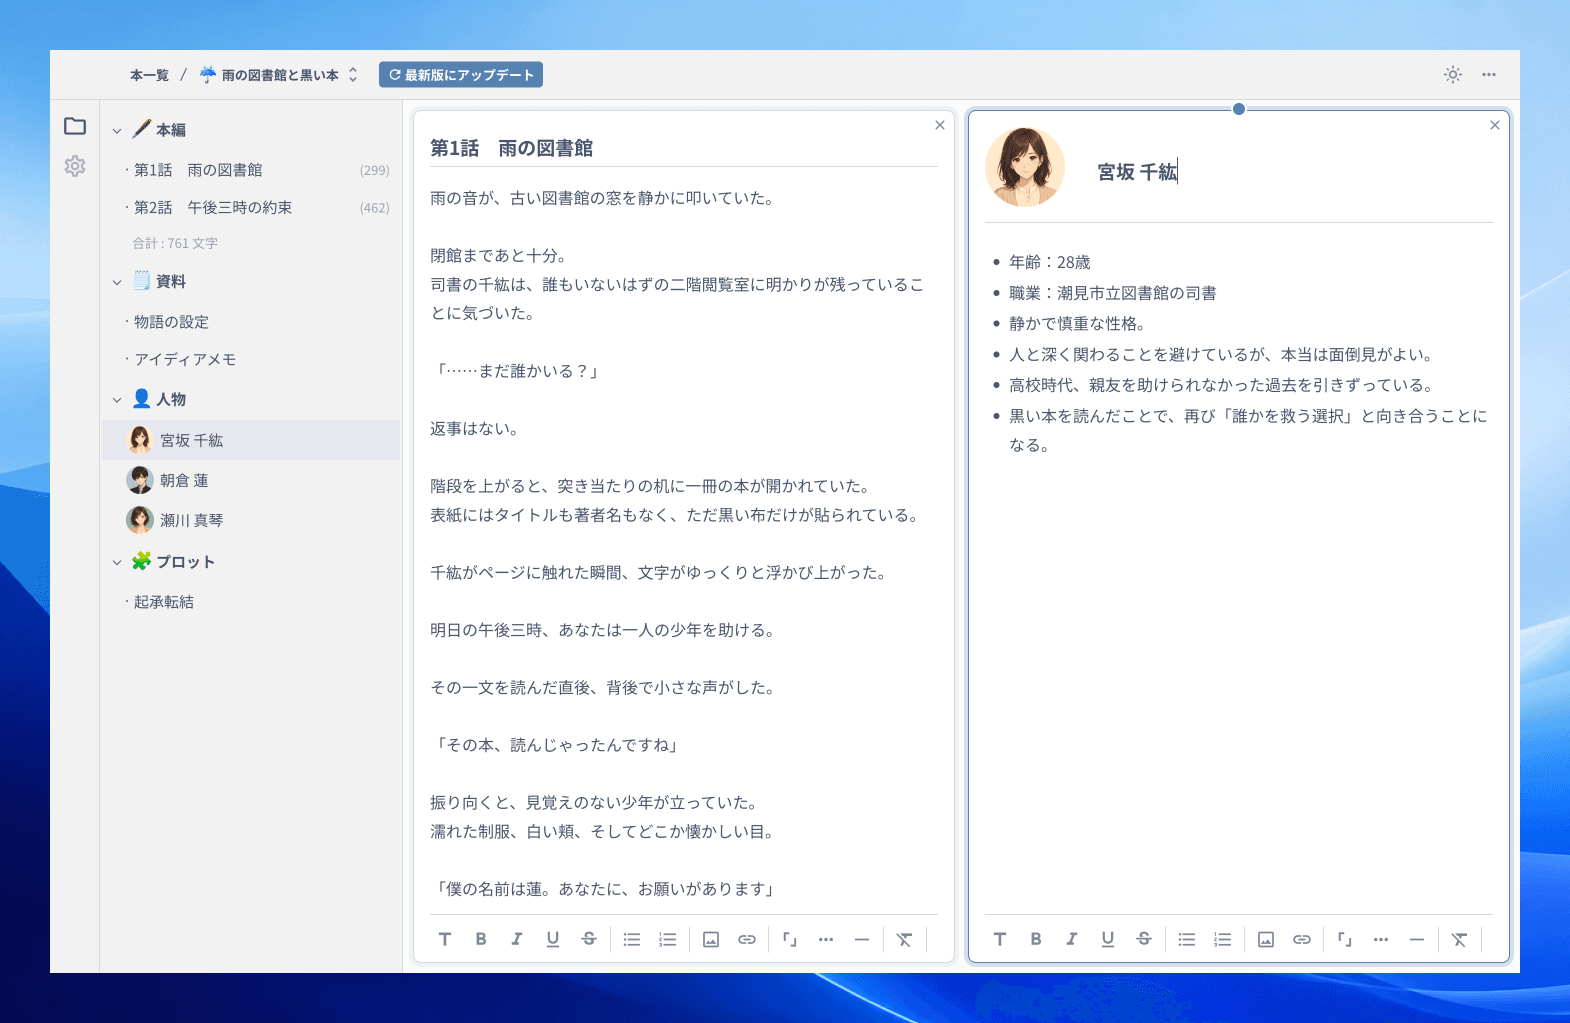Image resolution: width=1570 pixels, height=1023 pixels.
Task: Toggle light/dark theme sun icon
Action: (1453, 75)
